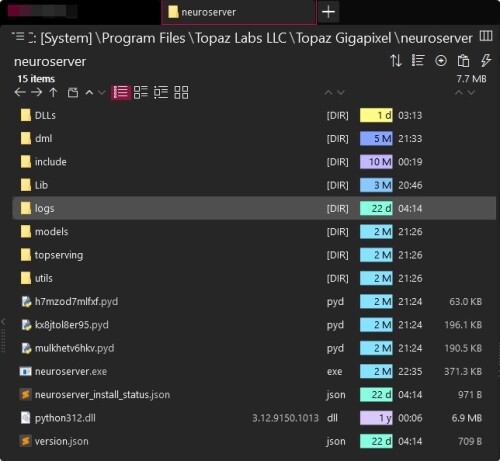500x461 pixels.
Task: Click the down chevron above the type column
Action: (x=341, y=92)
